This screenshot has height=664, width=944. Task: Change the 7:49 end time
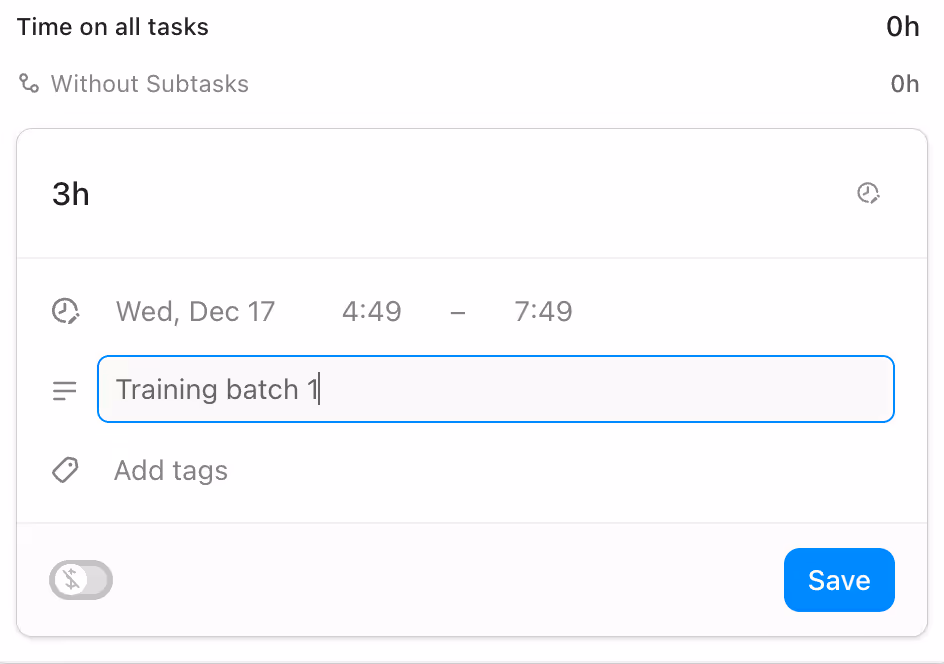pyautogui.click(x=543, y=311)
